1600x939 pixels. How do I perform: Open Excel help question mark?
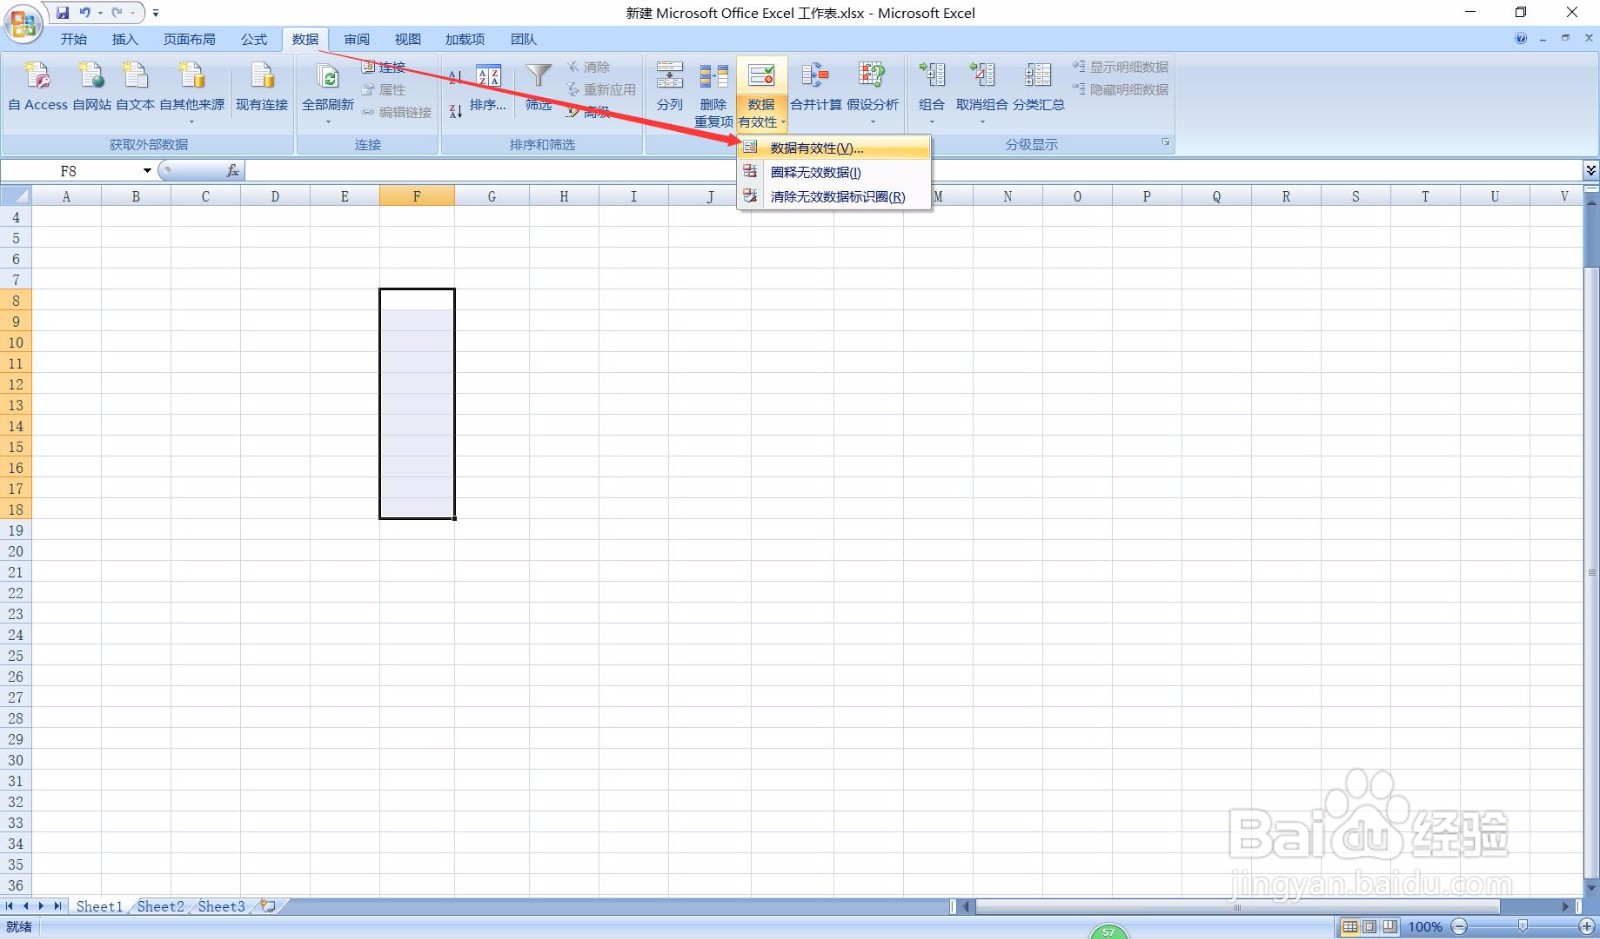click(x=1521, y=39)
